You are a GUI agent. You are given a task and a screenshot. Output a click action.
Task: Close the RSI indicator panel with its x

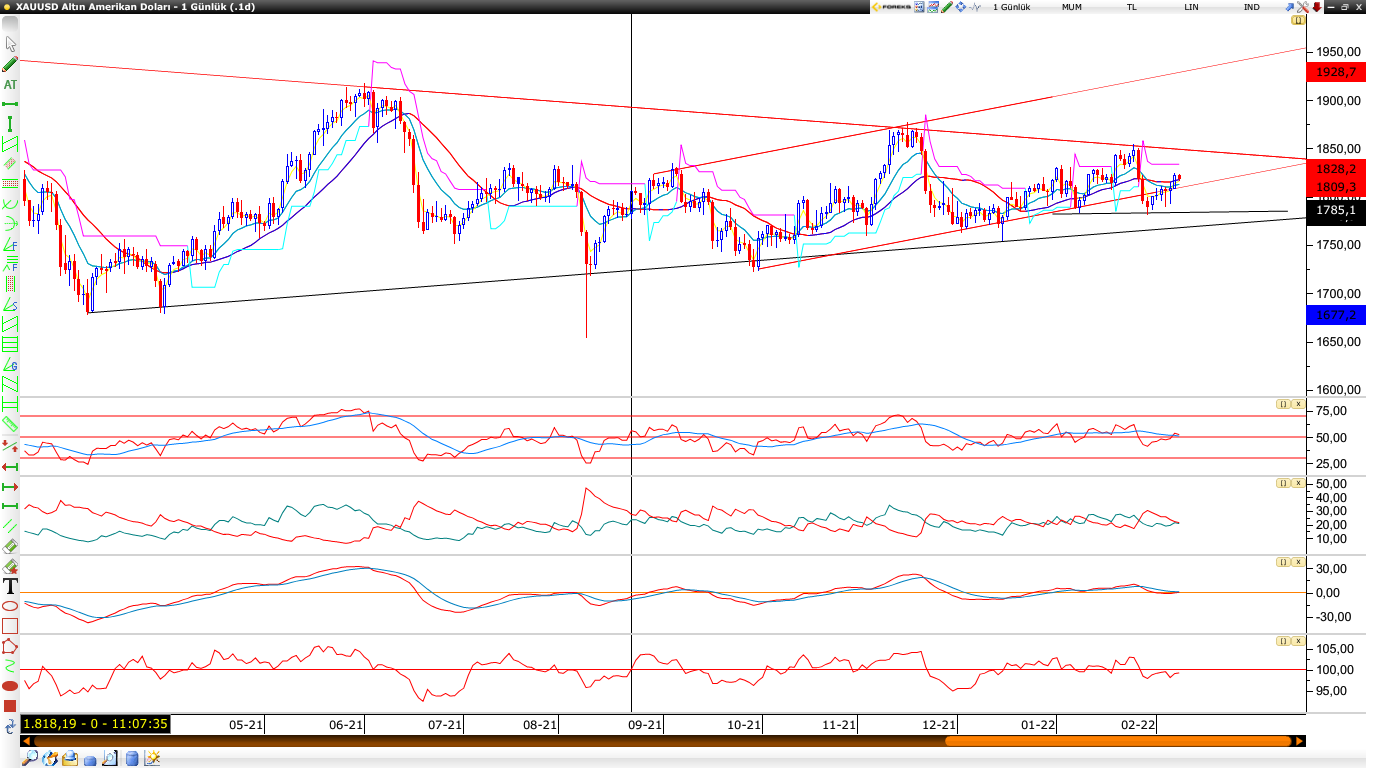1298,404
